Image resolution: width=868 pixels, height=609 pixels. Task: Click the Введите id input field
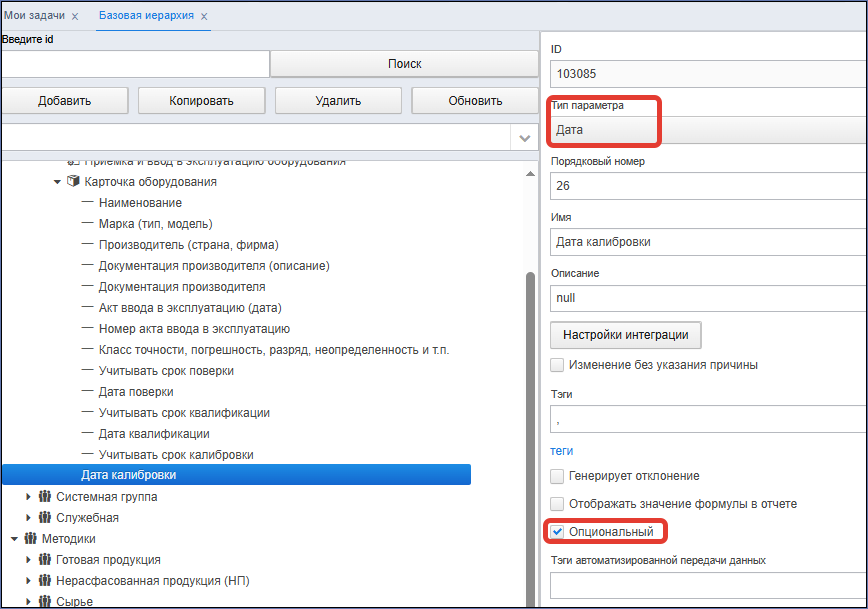[x=135, y=64]
